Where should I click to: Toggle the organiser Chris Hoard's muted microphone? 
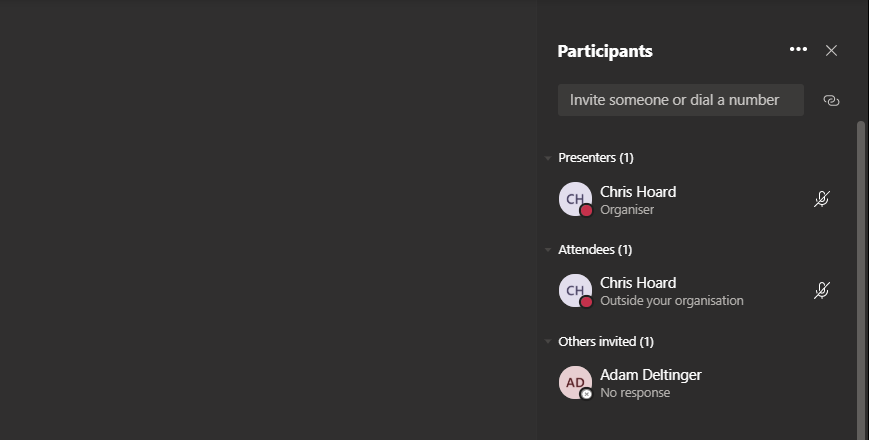[821, 199]
